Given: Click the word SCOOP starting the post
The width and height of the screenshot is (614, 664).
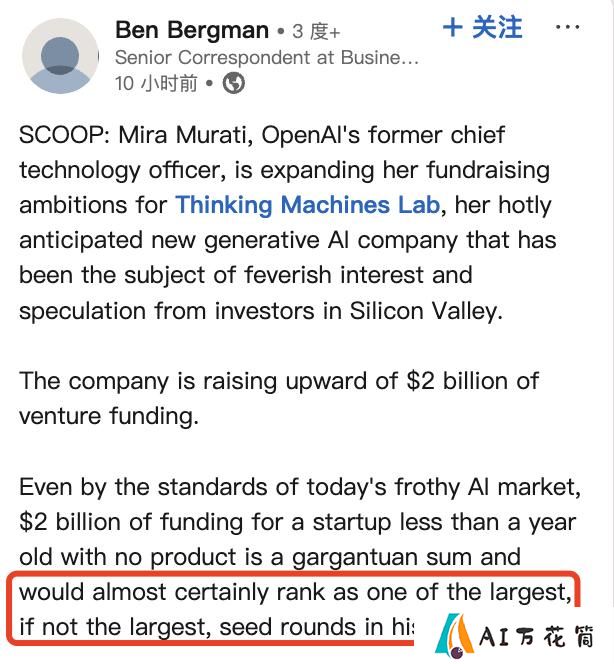Looking at the screenshot, I should click(x=61, y=135).
